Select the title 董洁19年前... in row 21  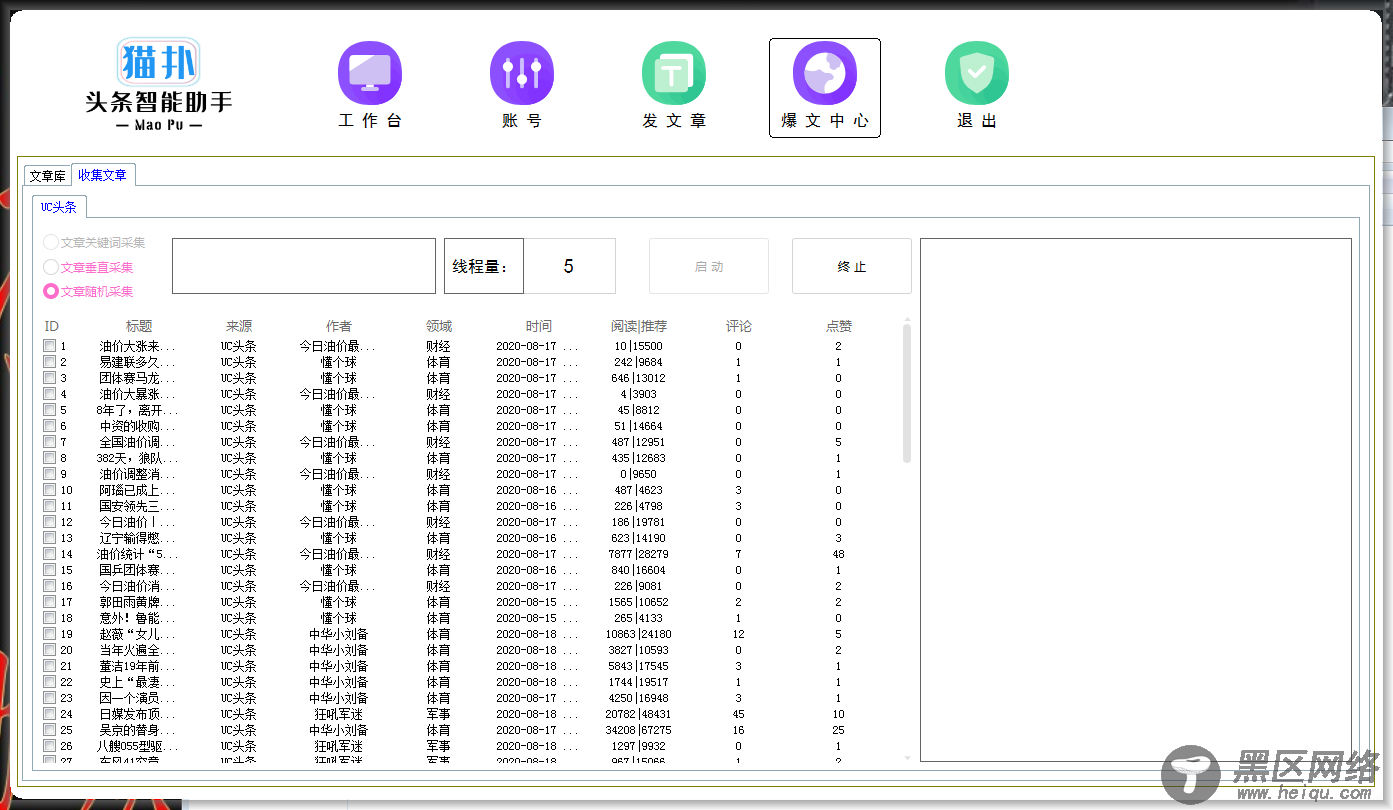tap(138, 666)
